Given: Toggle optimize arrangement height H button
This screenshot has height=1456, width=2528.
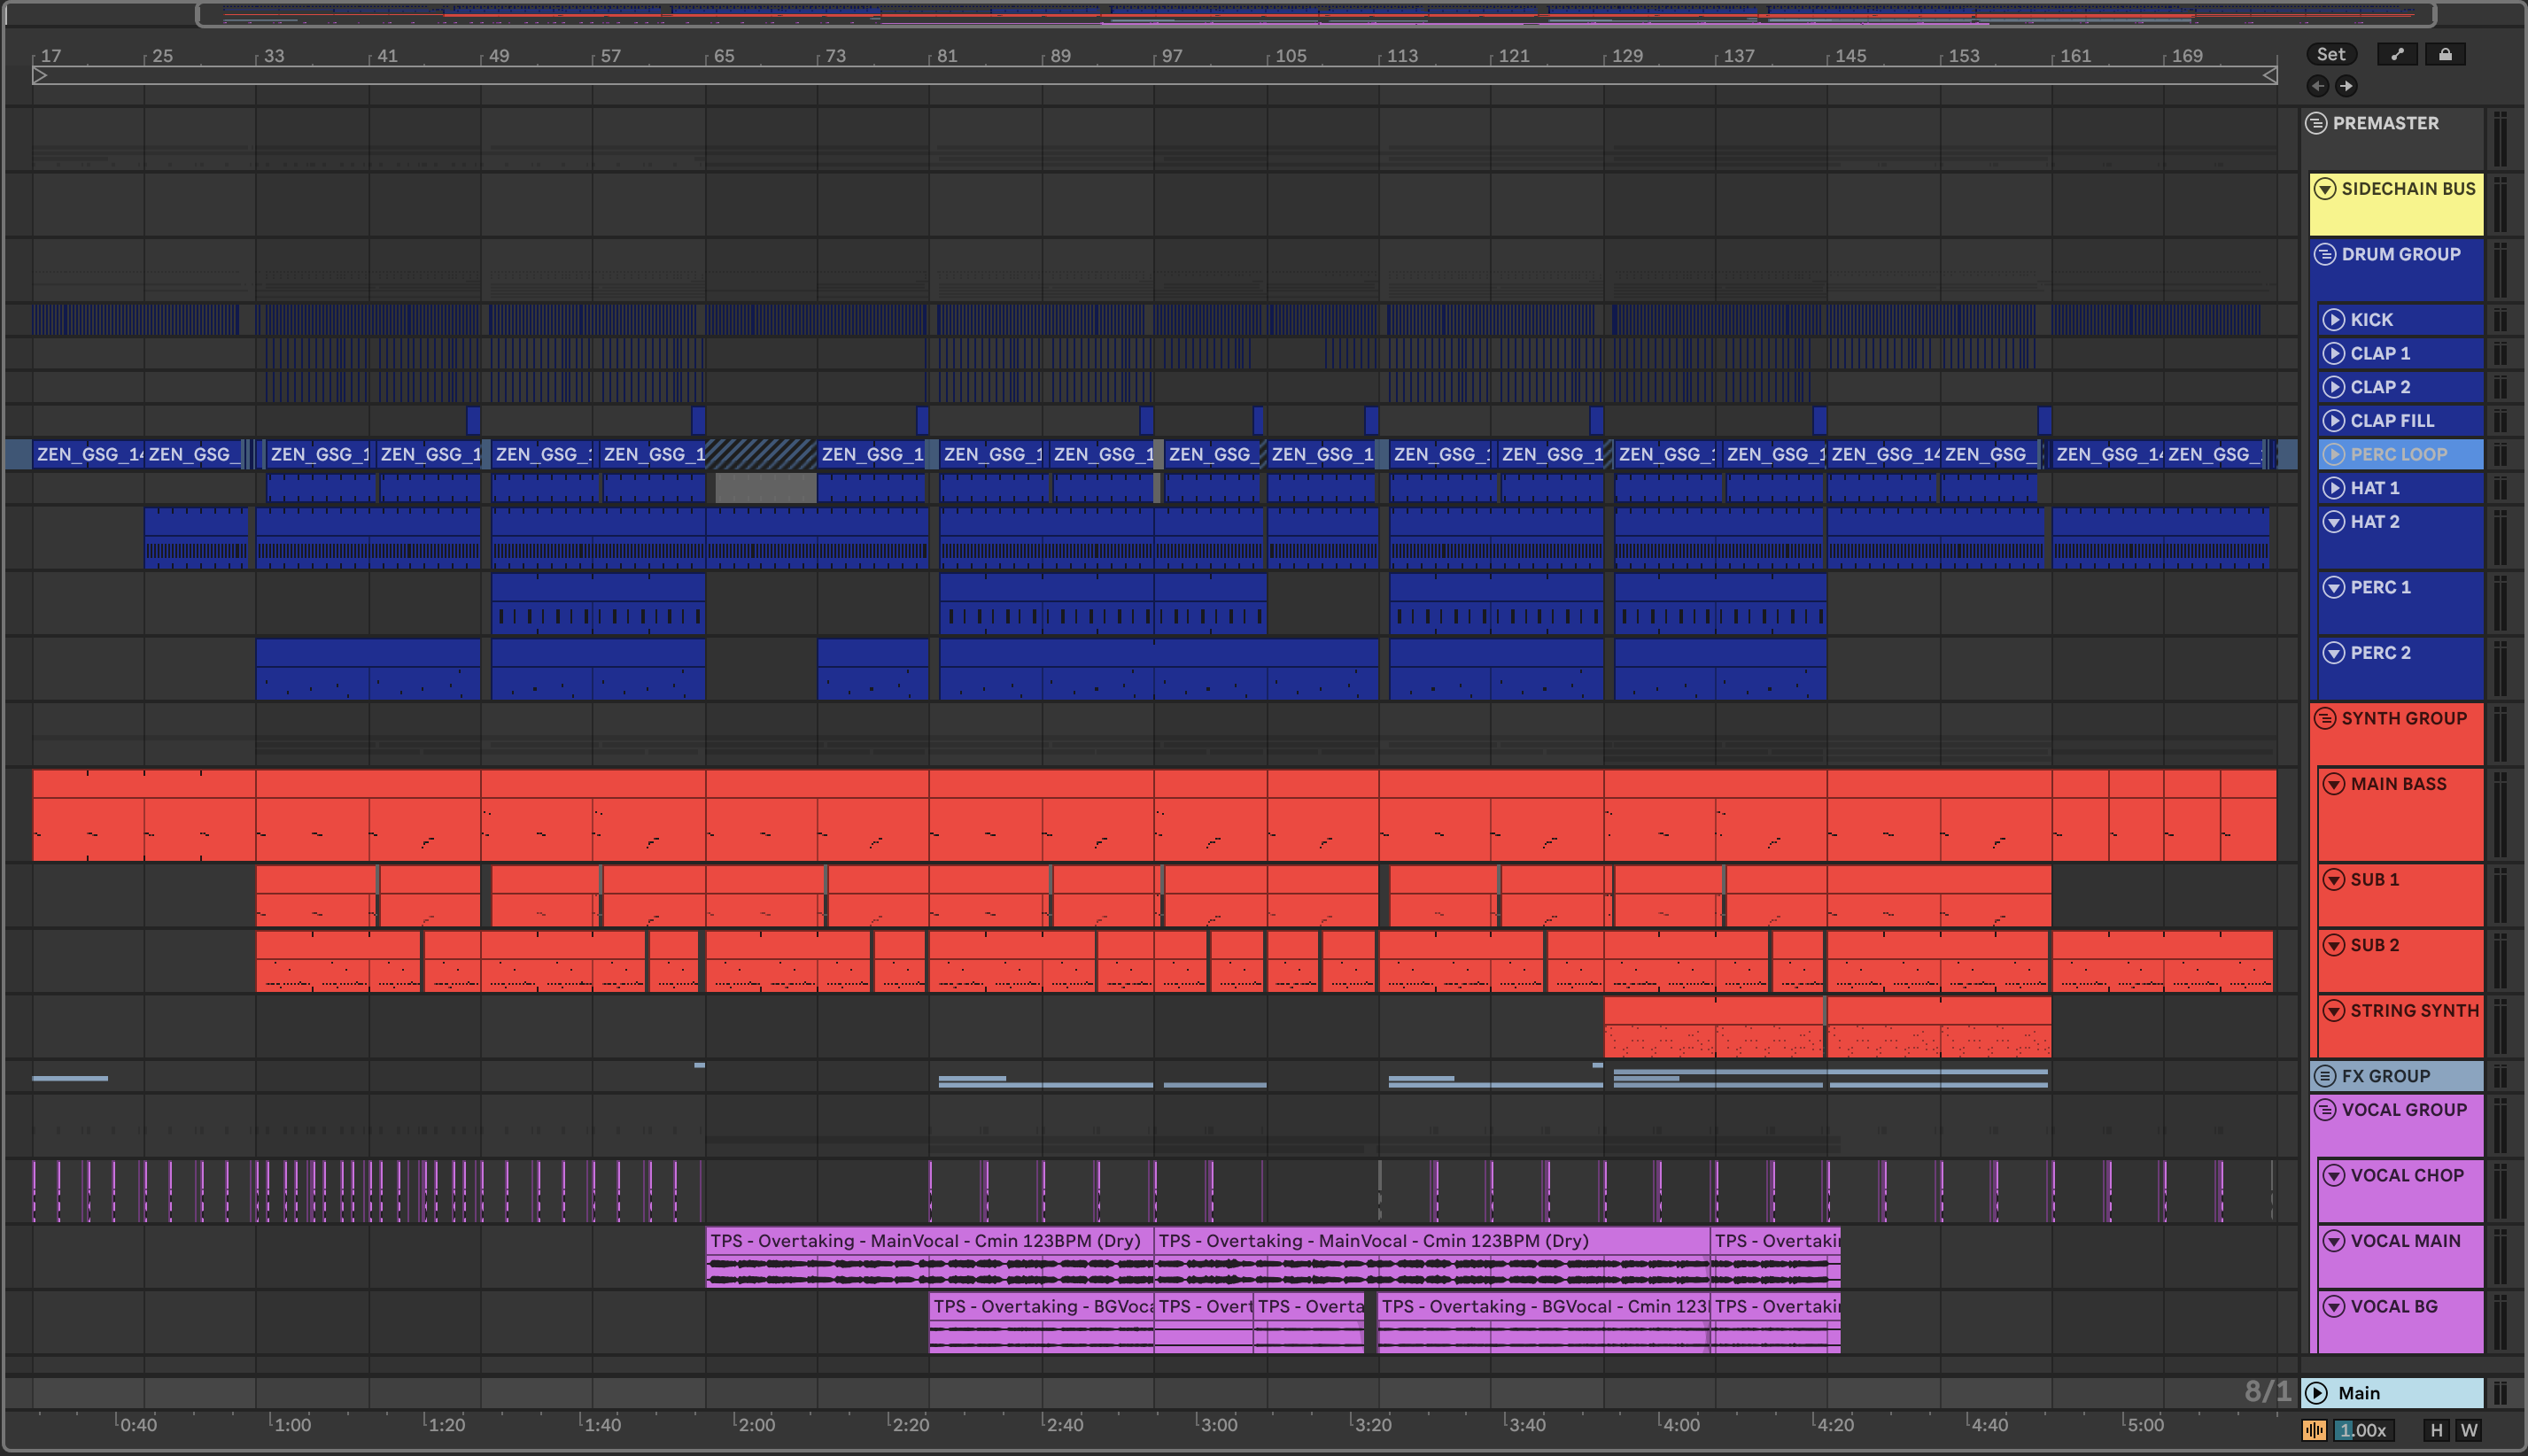Looking at the screenshot, I should point(2436,1430).
